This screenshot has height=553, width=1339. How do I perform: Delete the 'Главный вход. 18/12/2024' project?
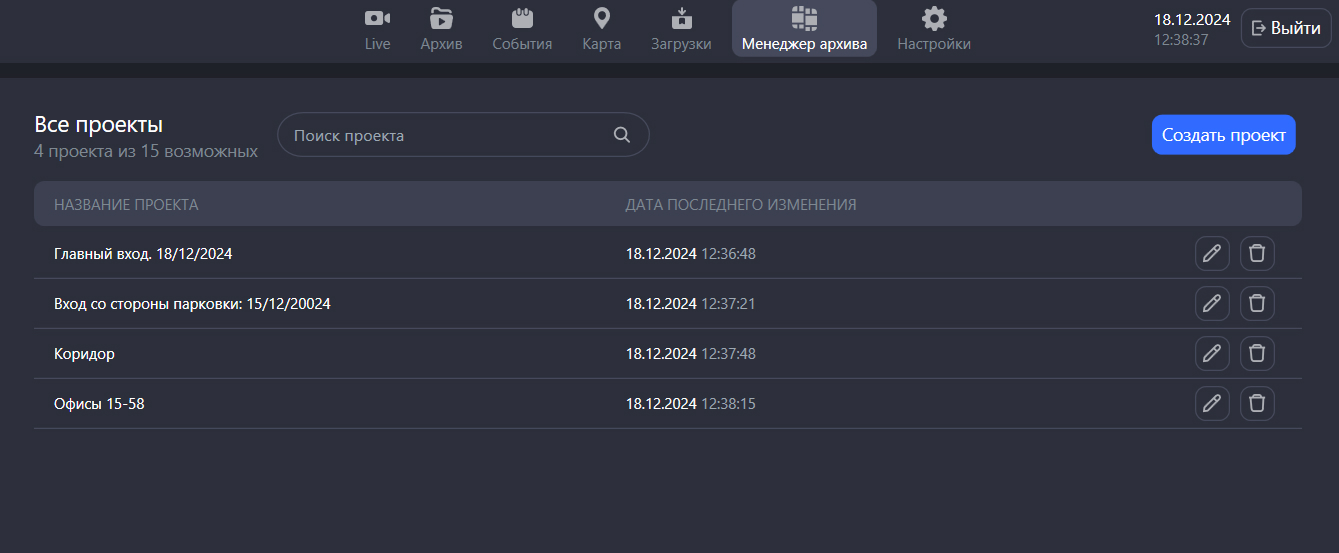click(1257, 254)
